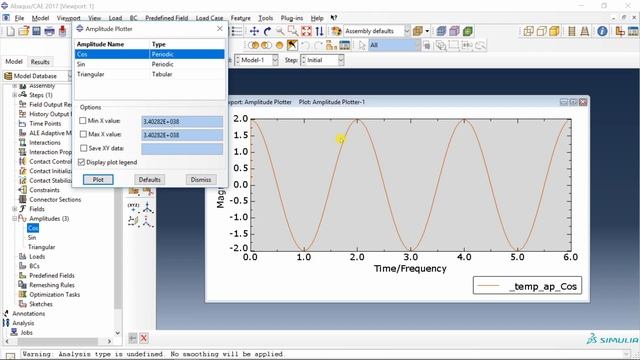Image resolution: width=640 pixels, height=360 pixels.
Task: Click the Defaults button
Action: 149,180
